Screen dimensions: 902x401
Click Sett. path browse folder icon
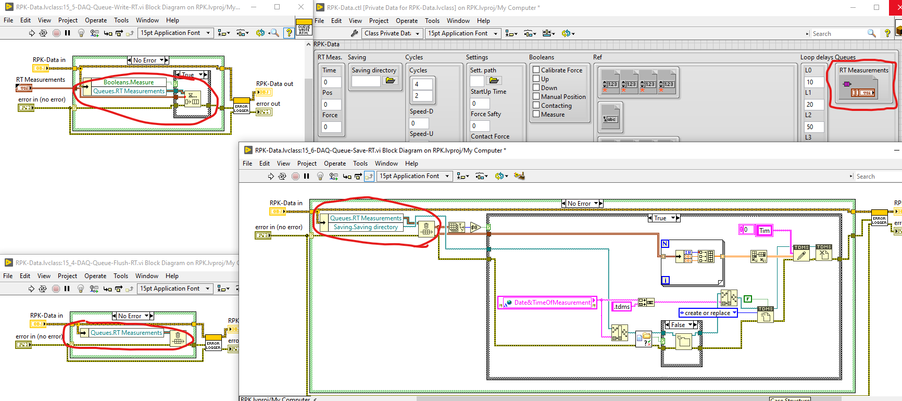point(493,81)
